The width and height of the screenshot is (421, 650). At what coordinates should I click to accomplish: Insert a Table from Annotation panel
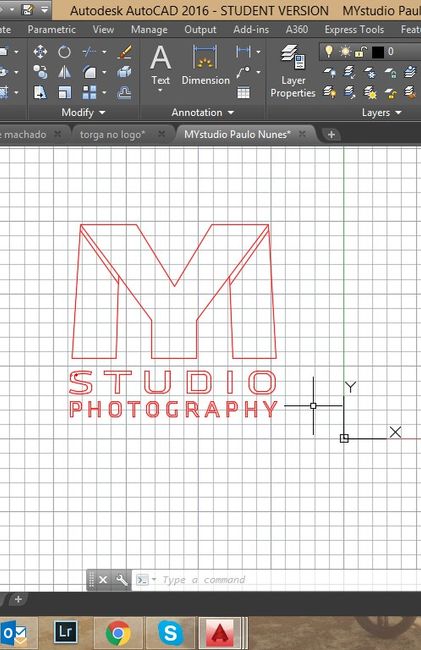244,92
